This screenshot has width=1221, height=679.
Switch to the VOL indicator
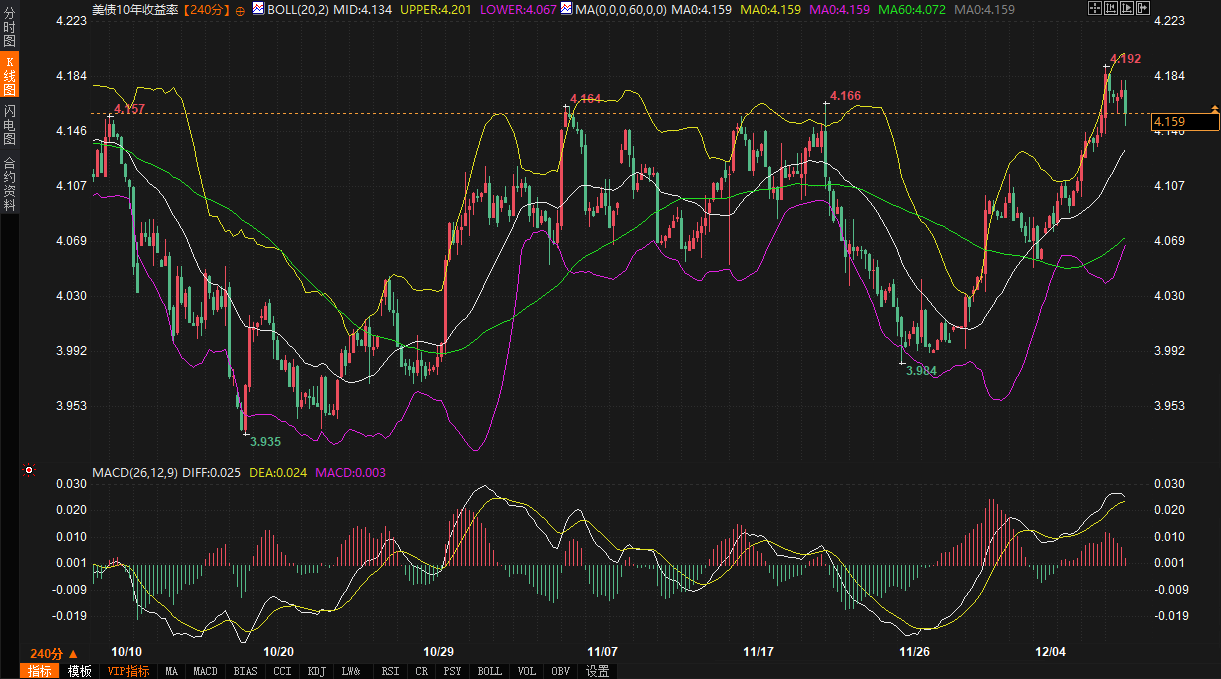tap(525, 671)
